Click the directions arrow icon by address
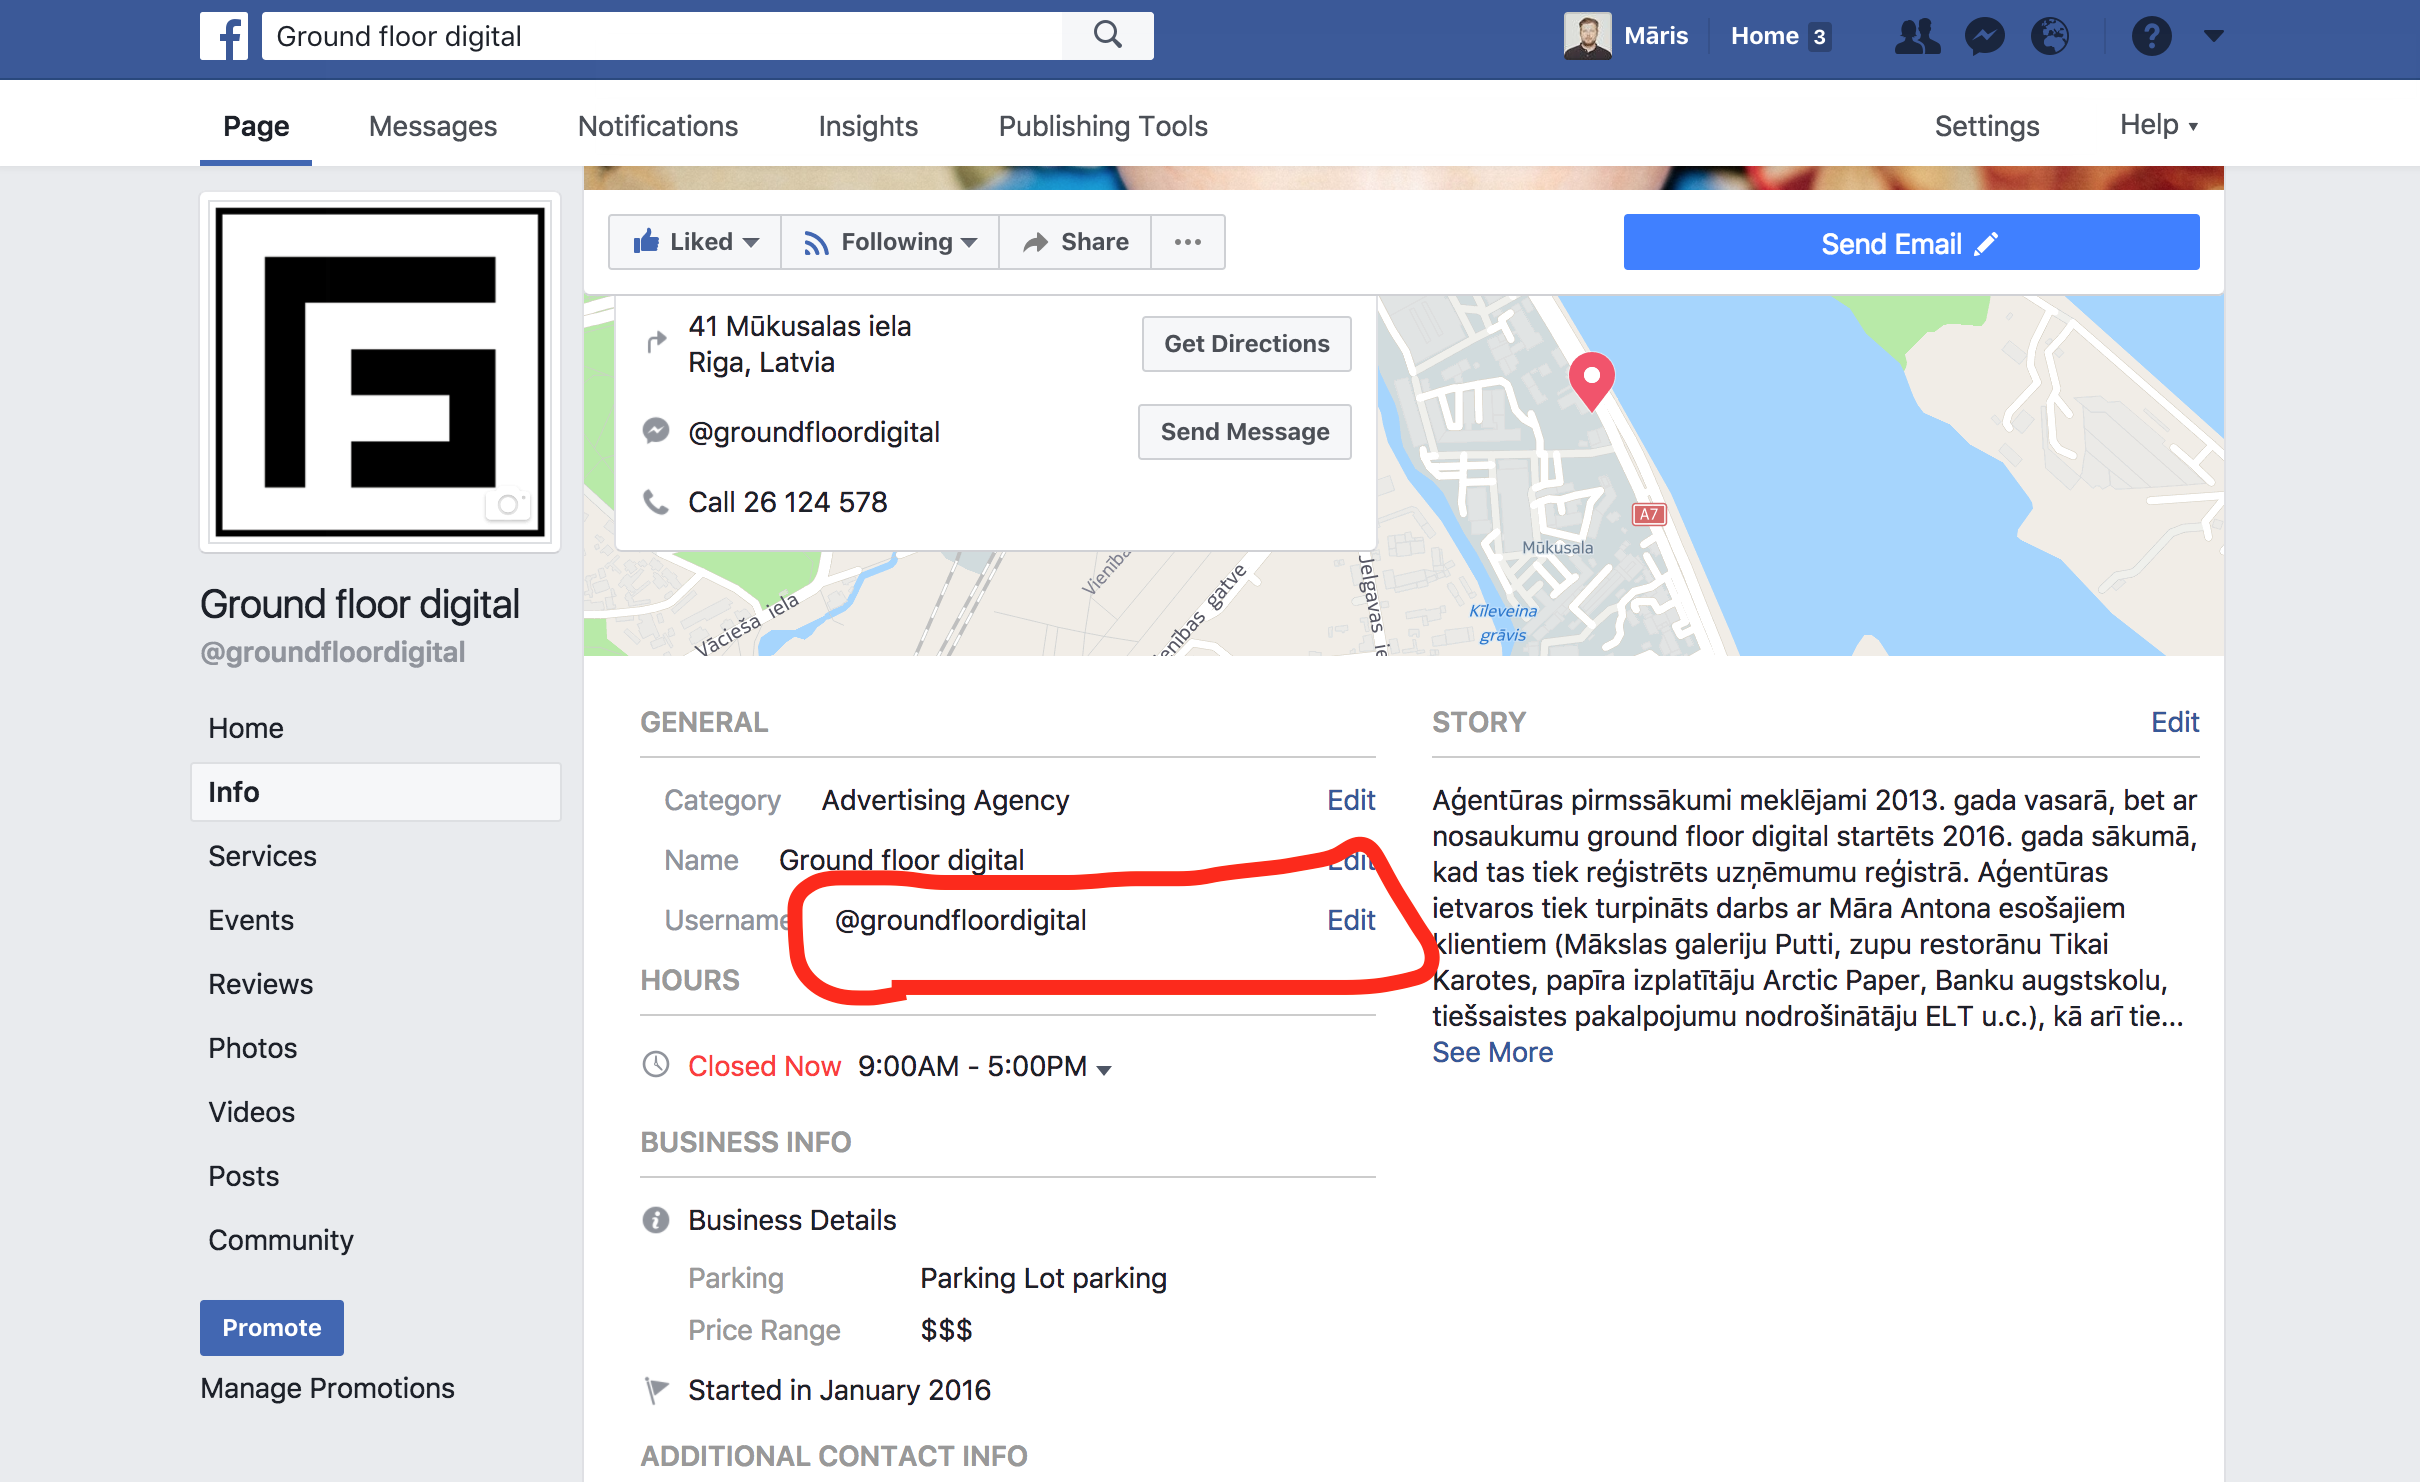The width and height of the screenshot is (2420, 1482). tap(655, 343)
